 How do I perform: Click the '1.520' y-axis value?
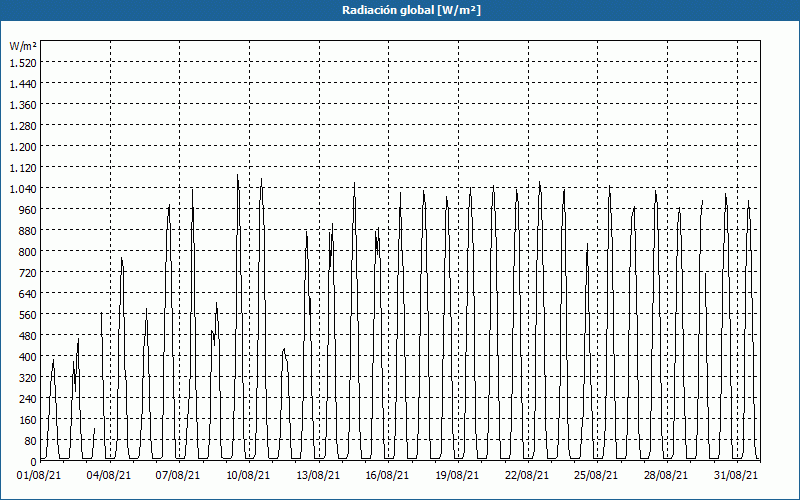click(x=23, y=63)
